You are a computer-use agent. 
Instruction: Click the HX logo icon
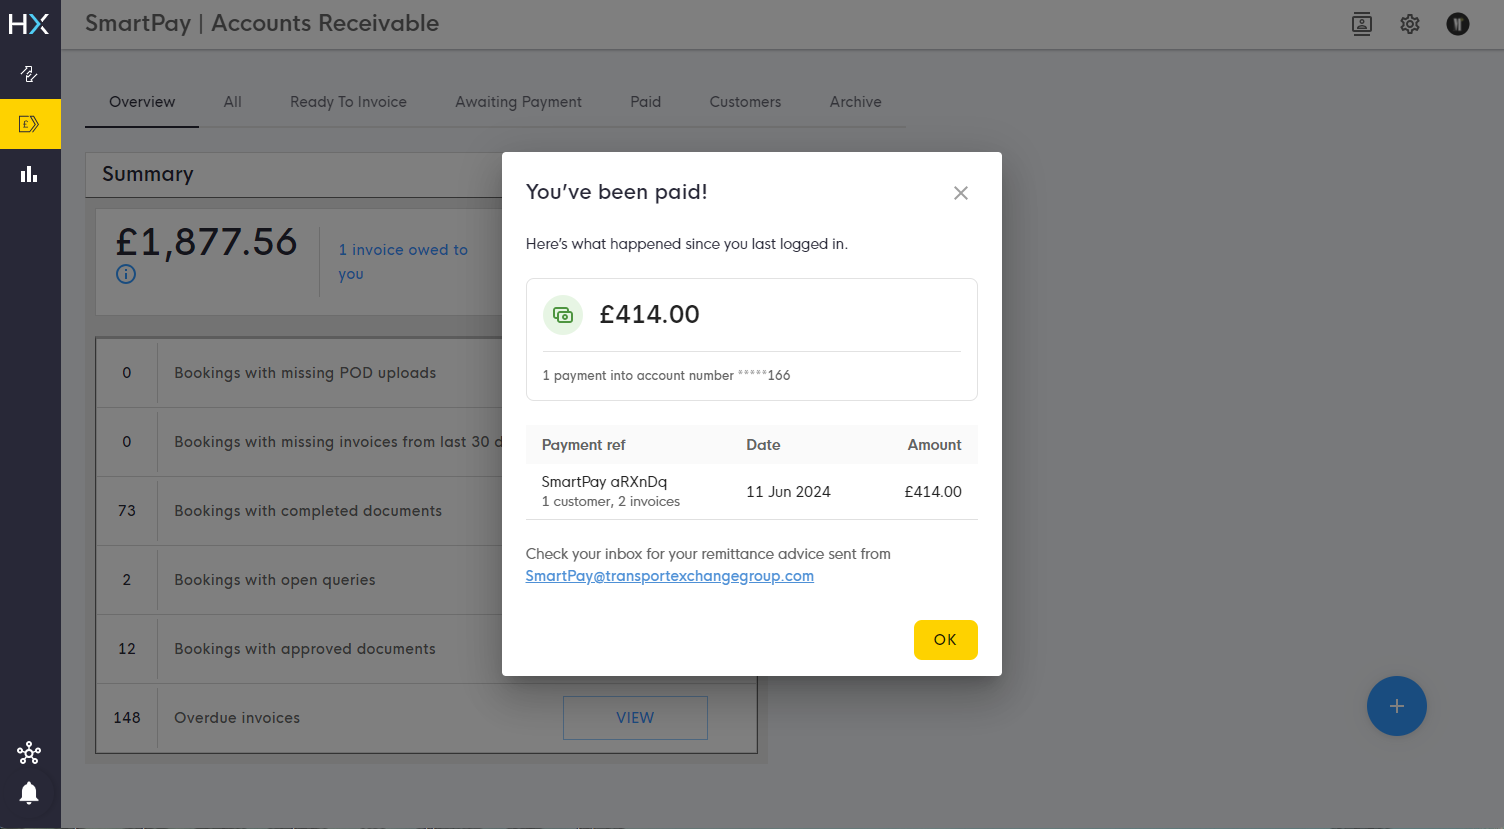click(x=29, y=24)
